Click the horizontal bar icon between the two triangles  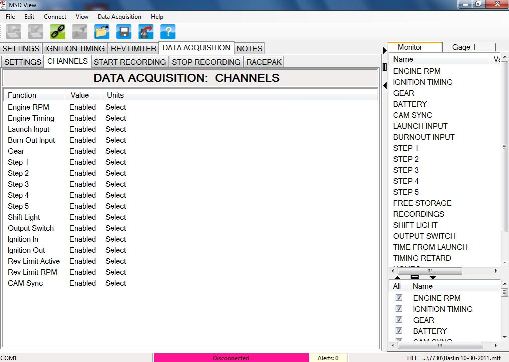[x=415, y=277]
